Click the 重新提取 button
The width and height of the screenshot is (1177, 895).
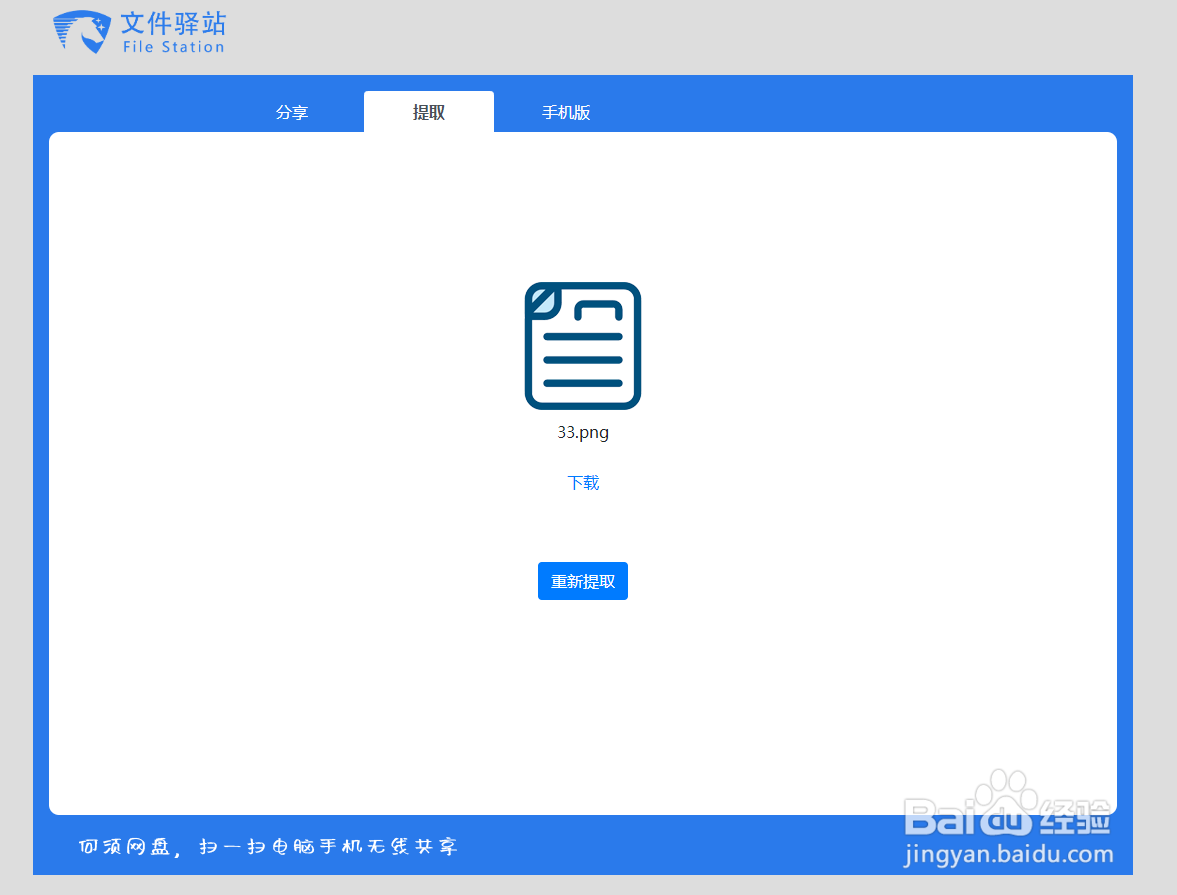click(x=582, y=581)
